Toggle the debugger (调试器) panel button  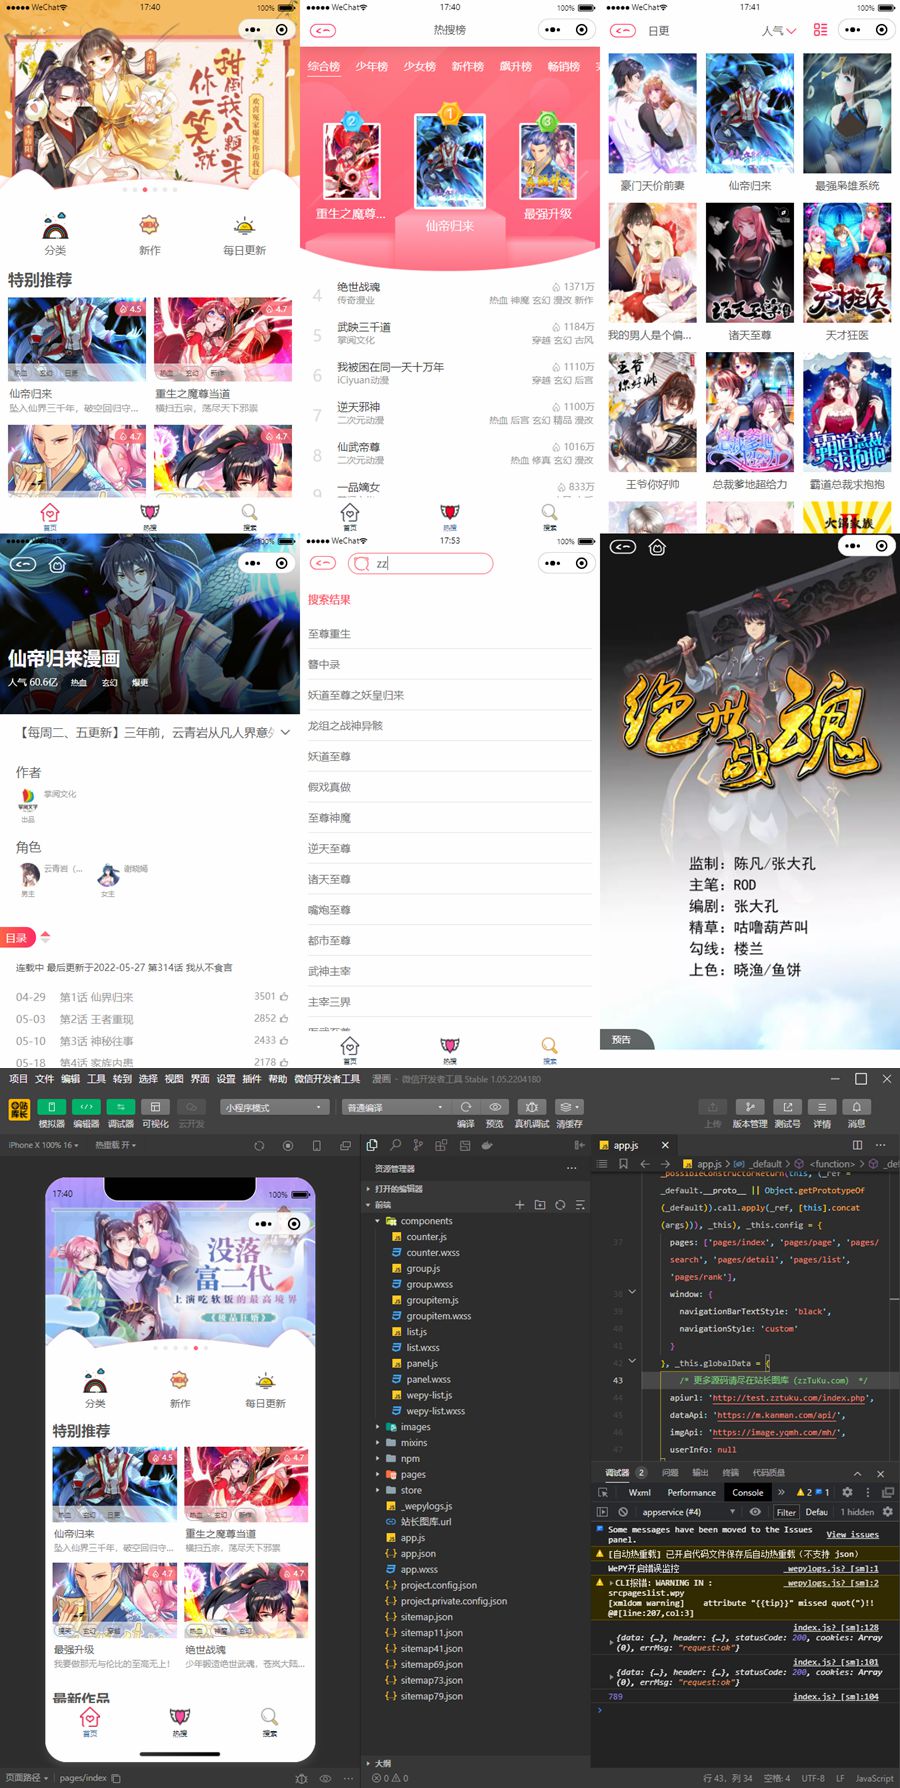(121, 1107)
